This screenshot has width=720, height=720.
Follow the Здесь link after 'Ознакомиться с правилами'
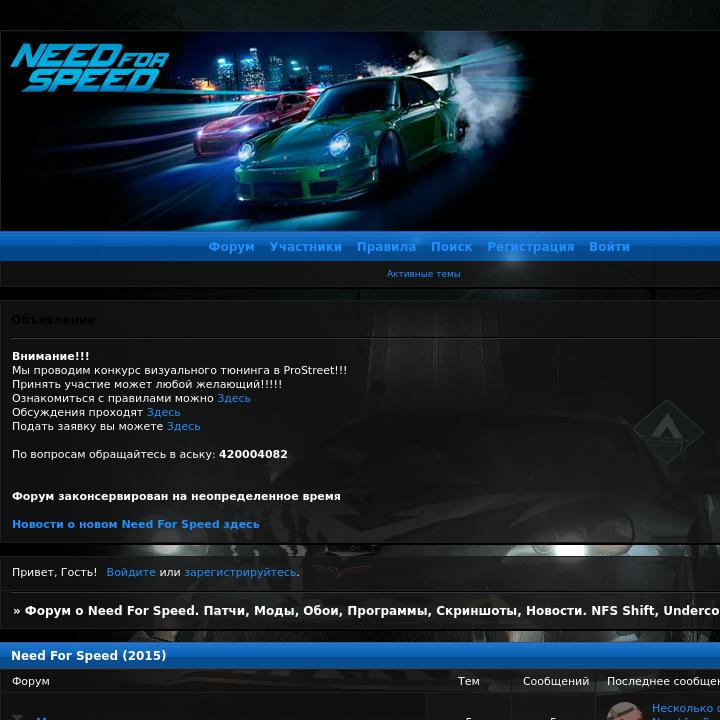[234, 398]
